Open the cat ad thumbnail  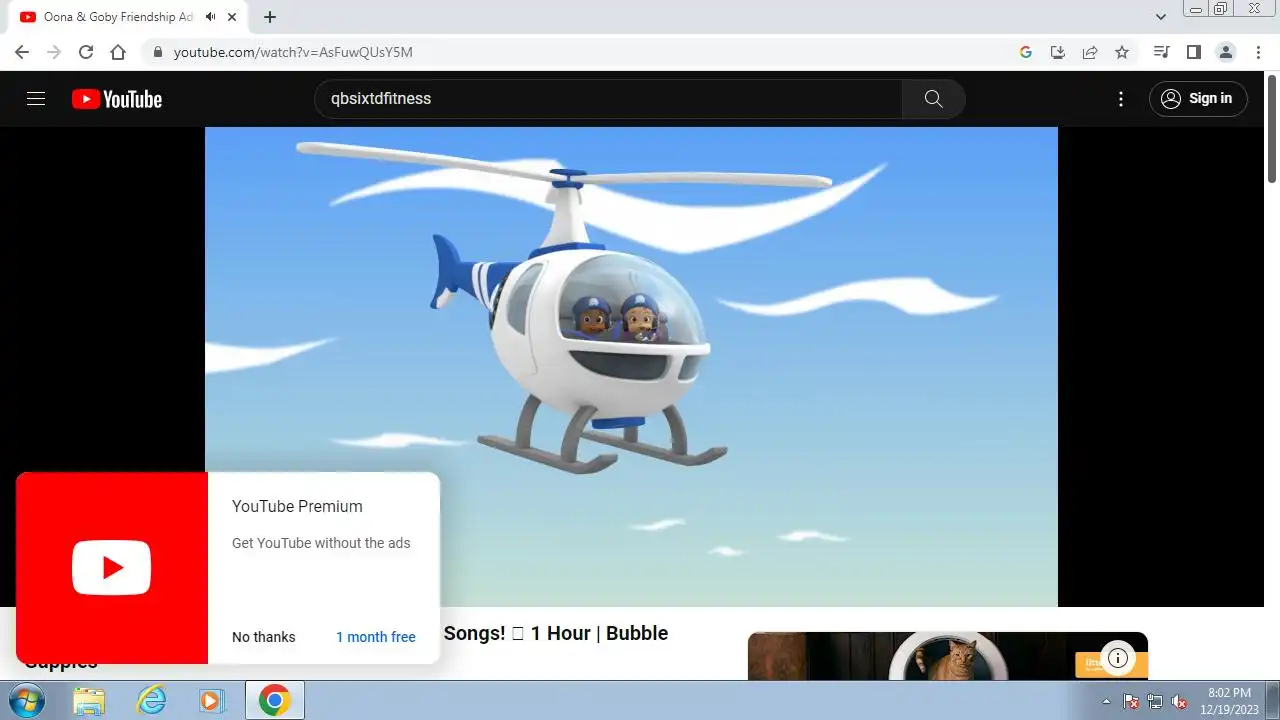[x=948, y=656]
